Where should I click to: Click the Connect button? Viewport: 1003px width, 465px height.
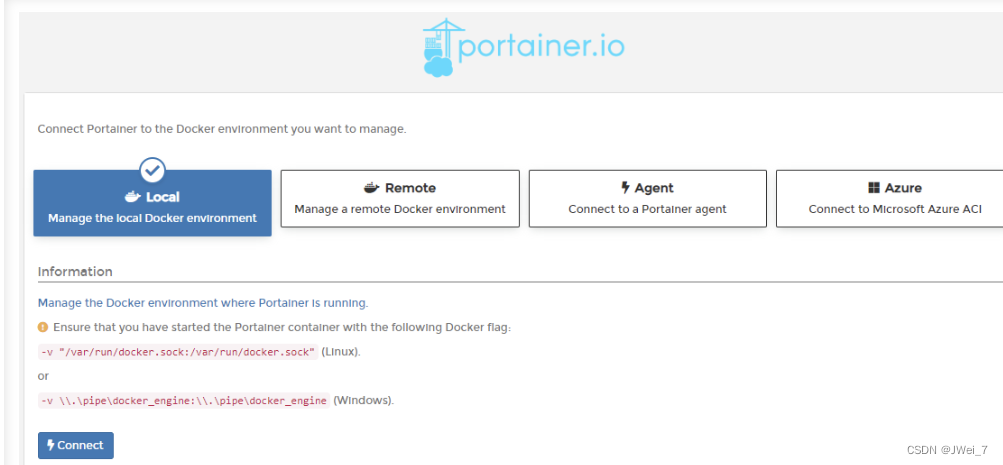click(x=75, y=445)
